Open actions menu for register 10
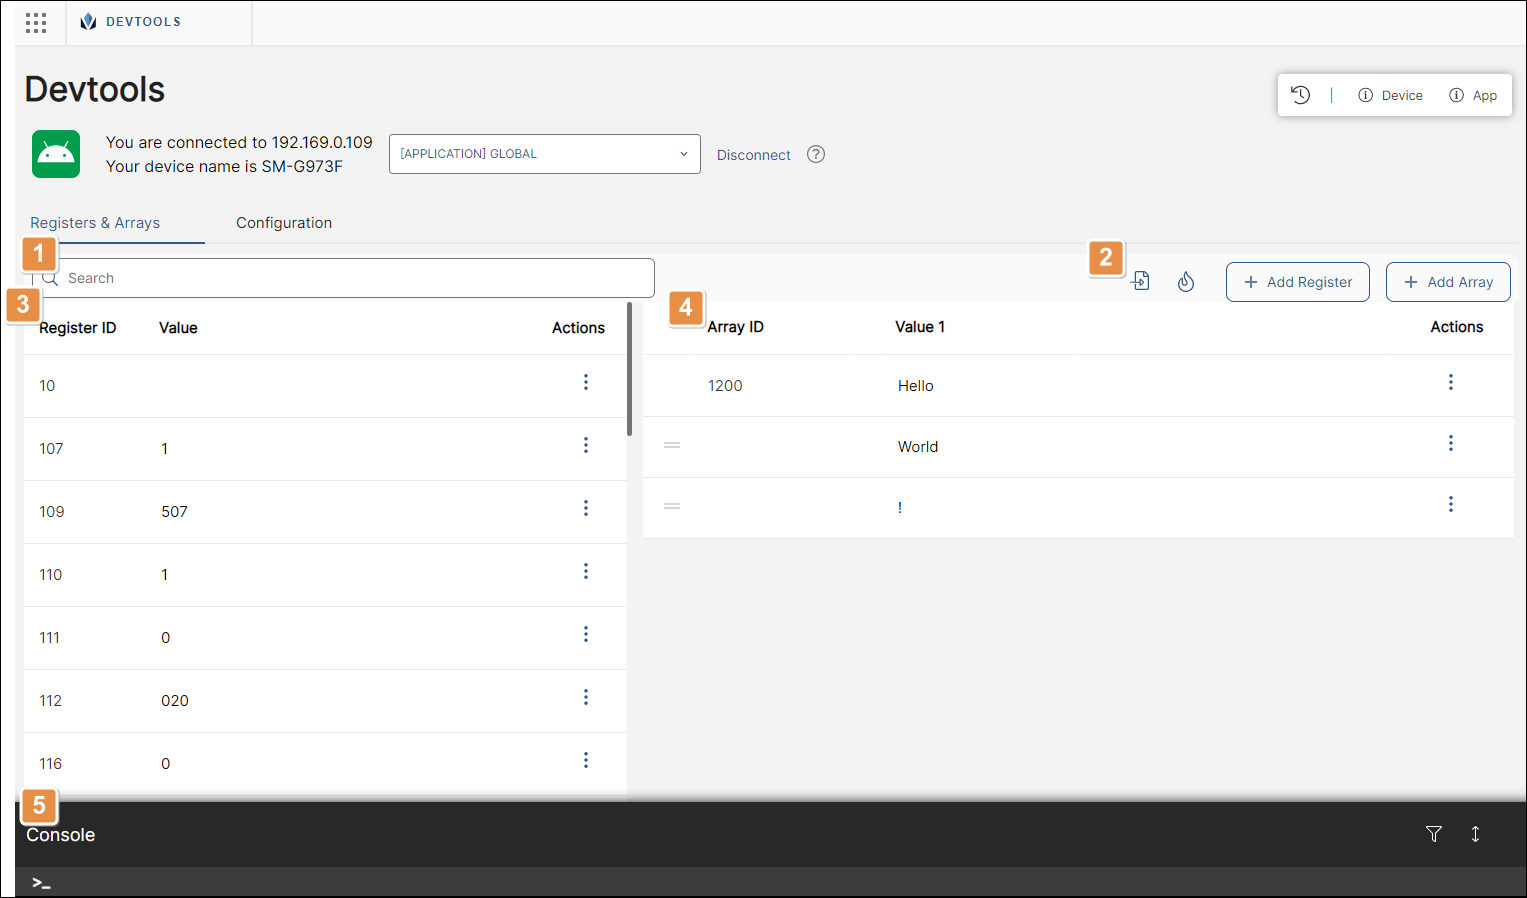 click(586, 383)
